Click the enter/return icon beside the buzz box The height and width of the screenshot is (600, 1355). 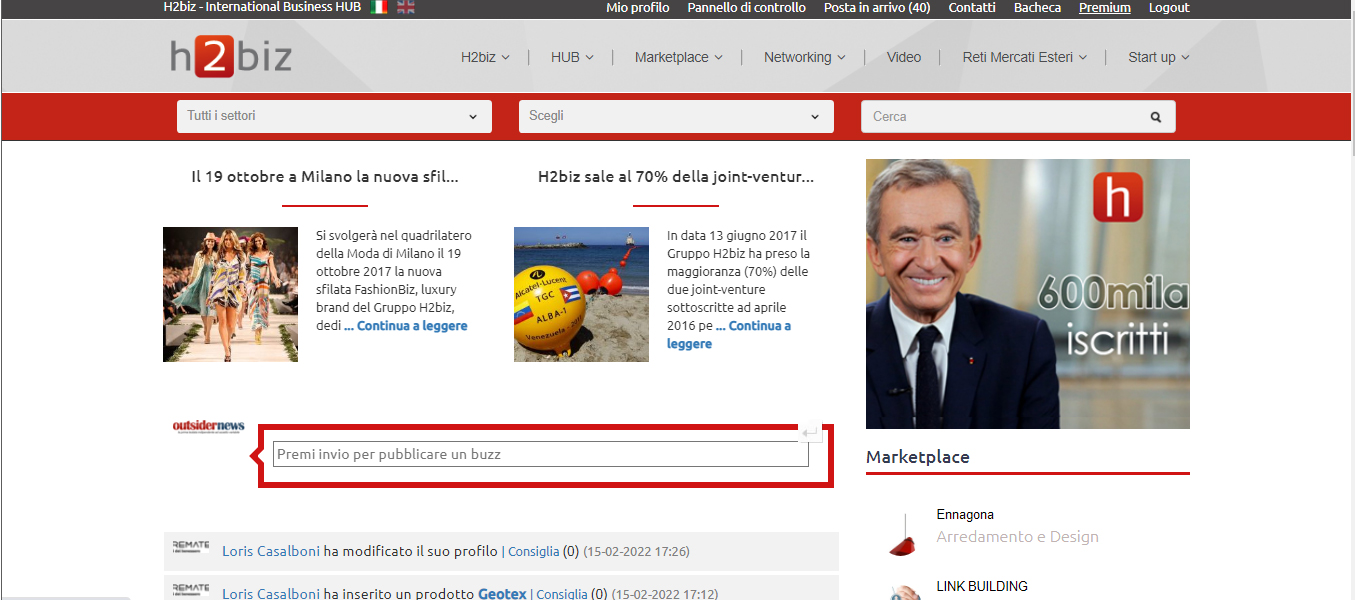(x=810, y=432)
